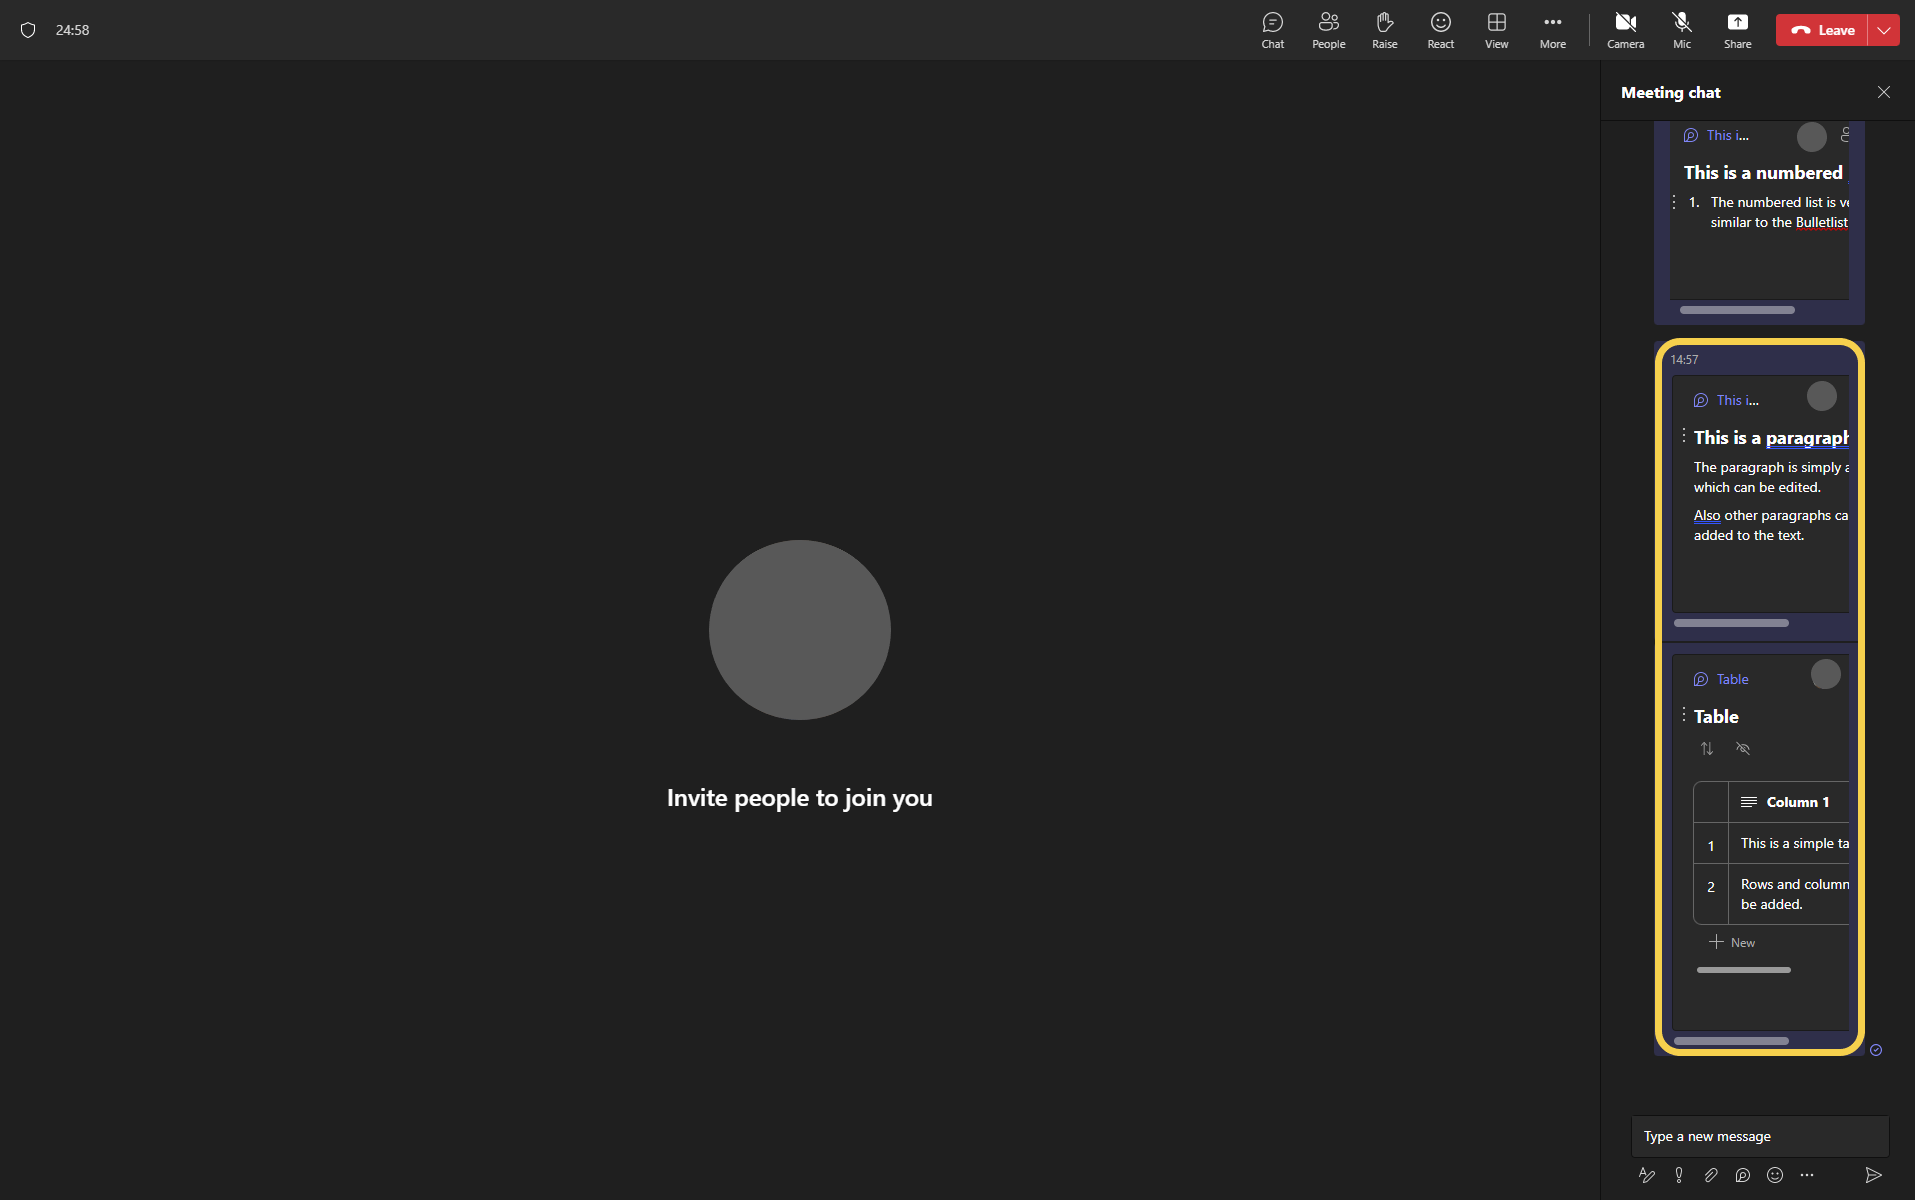The height and width of the screenshot is (1200, 1915).
Task: Click the Share screen icon
Action: (1737, 30)
